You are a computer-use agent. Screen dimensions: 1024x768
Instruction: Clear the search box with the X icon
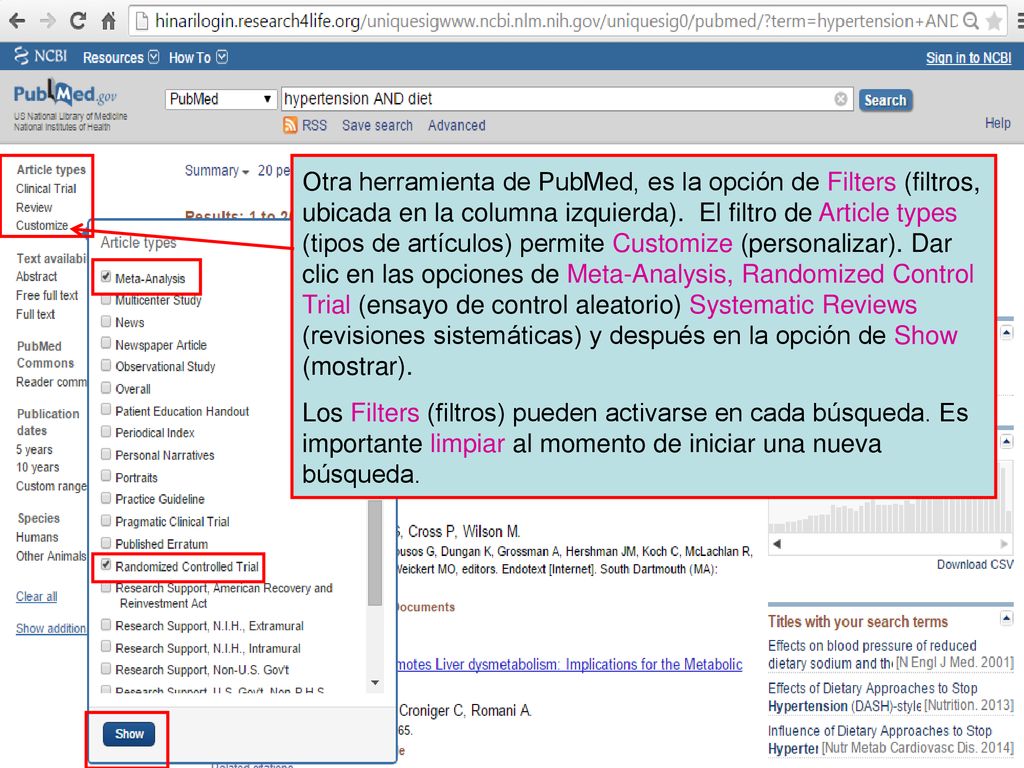[840, 99]
